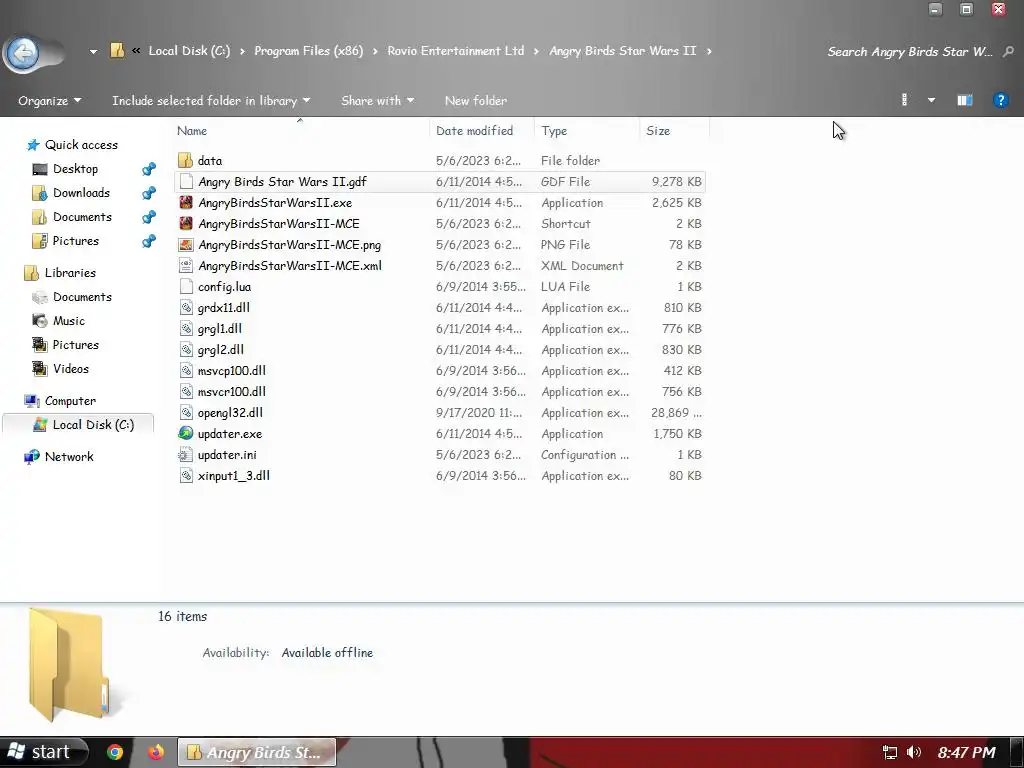
Task: Navigate to Local Disk (C:) breadcrumb
Action: 189,50
